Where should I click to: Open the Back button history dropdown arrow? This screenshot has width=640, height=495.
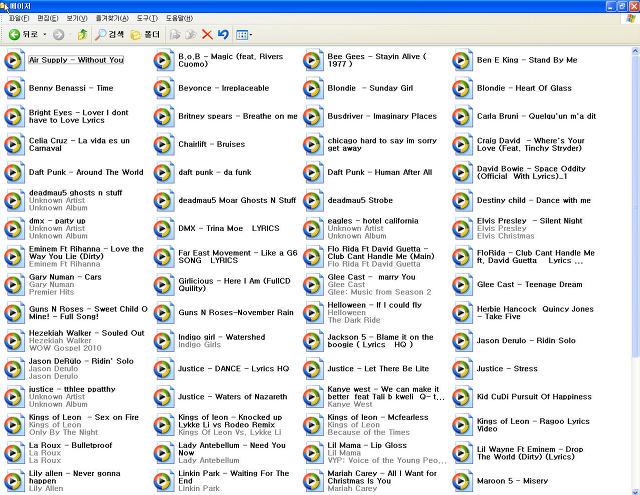point(45,35)
